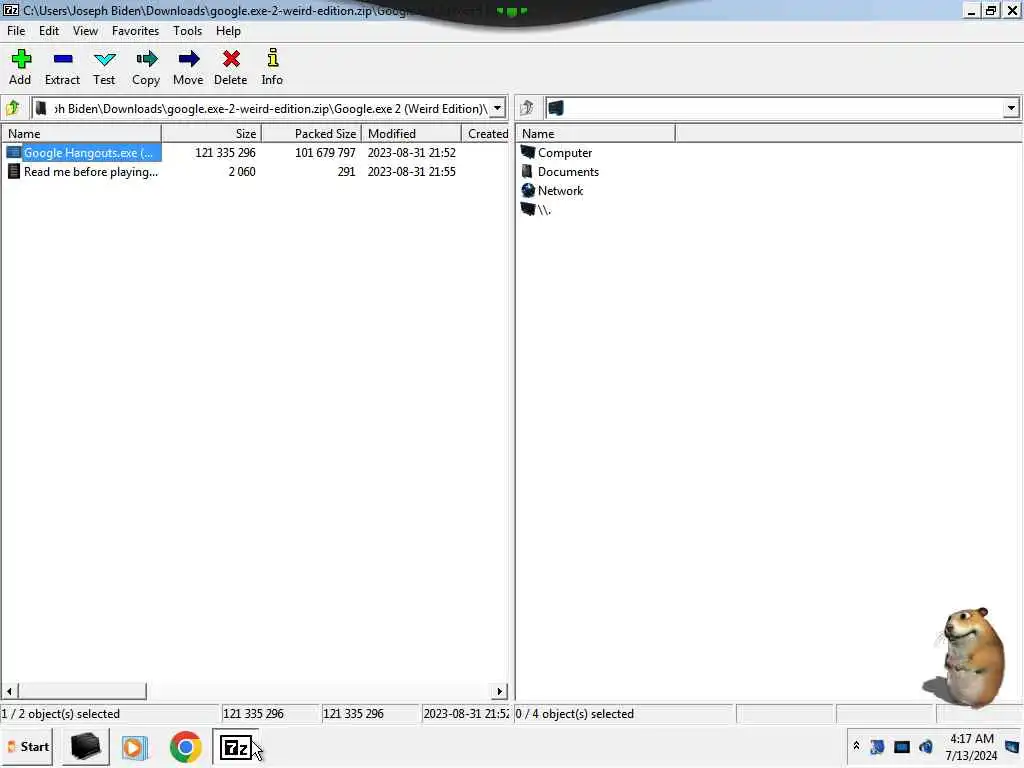Image resolution: width=1024 pixels, height=768 pixels.
Task: Click size value 121 335 296 in file list
Action: (225, 153)
